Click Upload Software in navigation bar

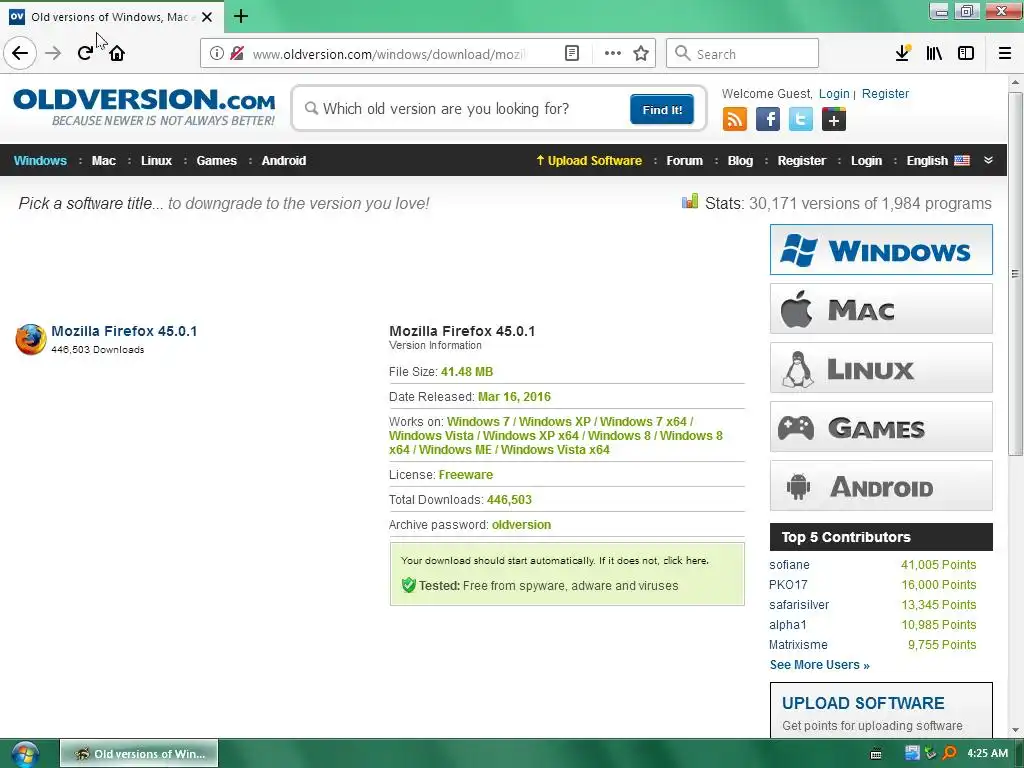(x=589, y=161)
